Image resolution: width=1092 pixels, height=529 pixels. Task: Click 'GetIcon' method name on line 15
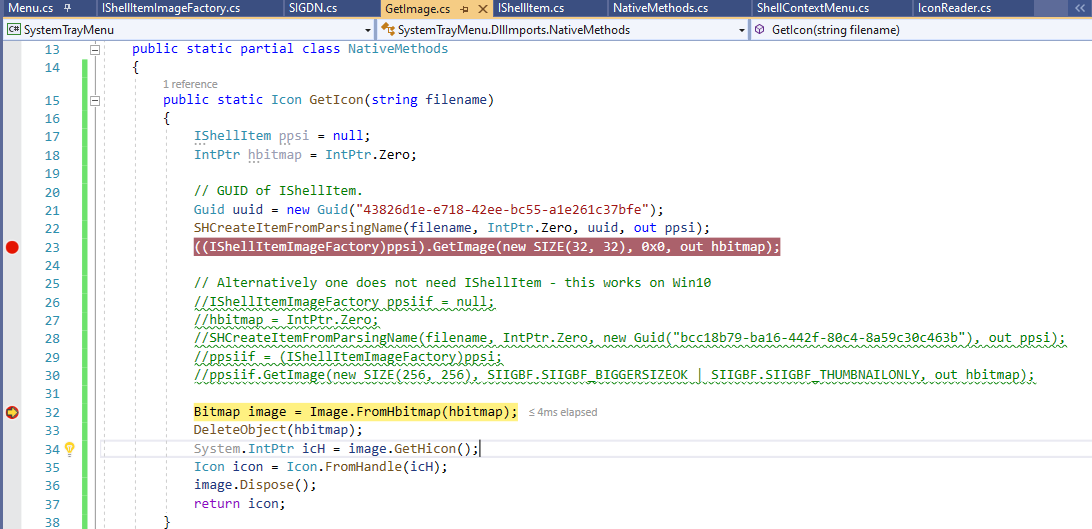click(x=336, y=100)
